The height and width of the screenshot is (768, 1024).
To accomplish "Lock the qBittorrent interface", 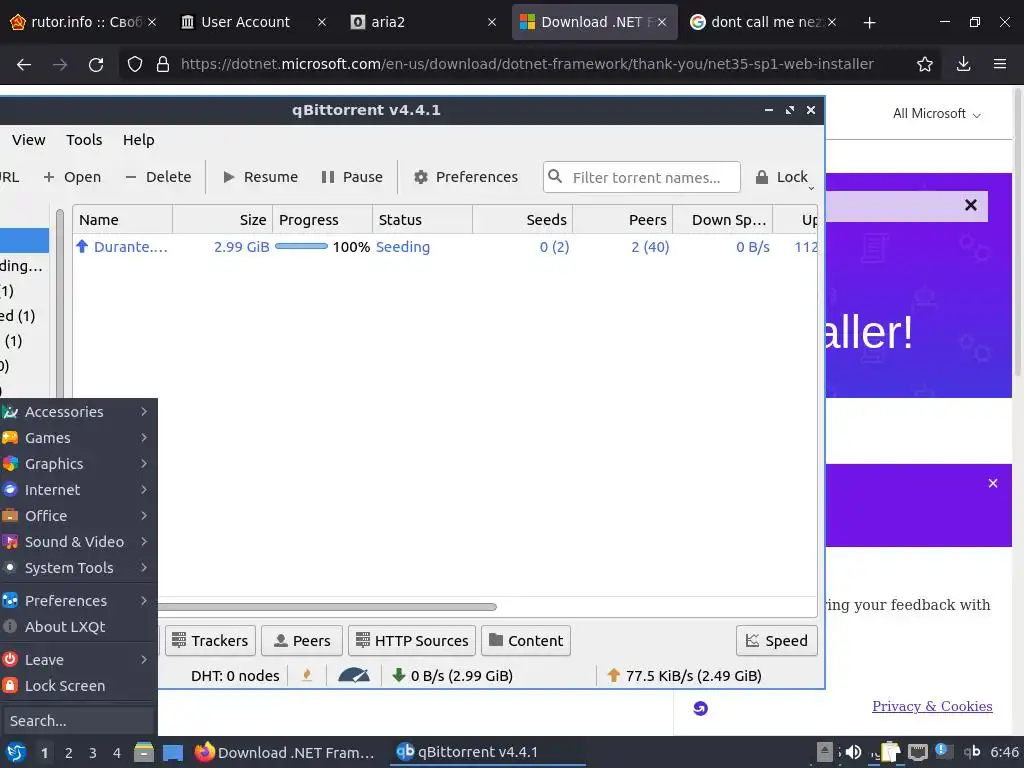I will click(x=782, y=177).
